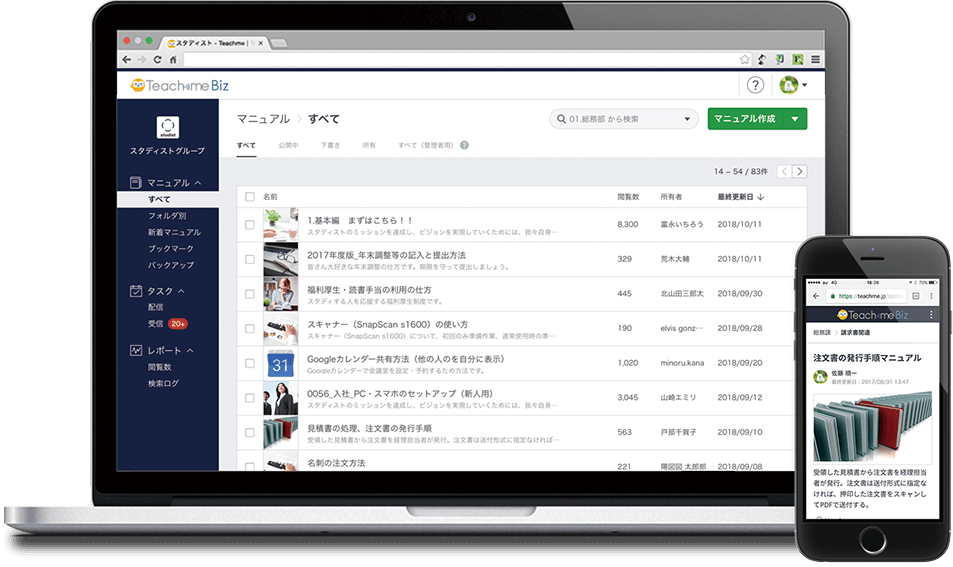Collapse the マニュアル sidebar section
The width and height of the screenshot is (953, 567).
pos(198,183)
